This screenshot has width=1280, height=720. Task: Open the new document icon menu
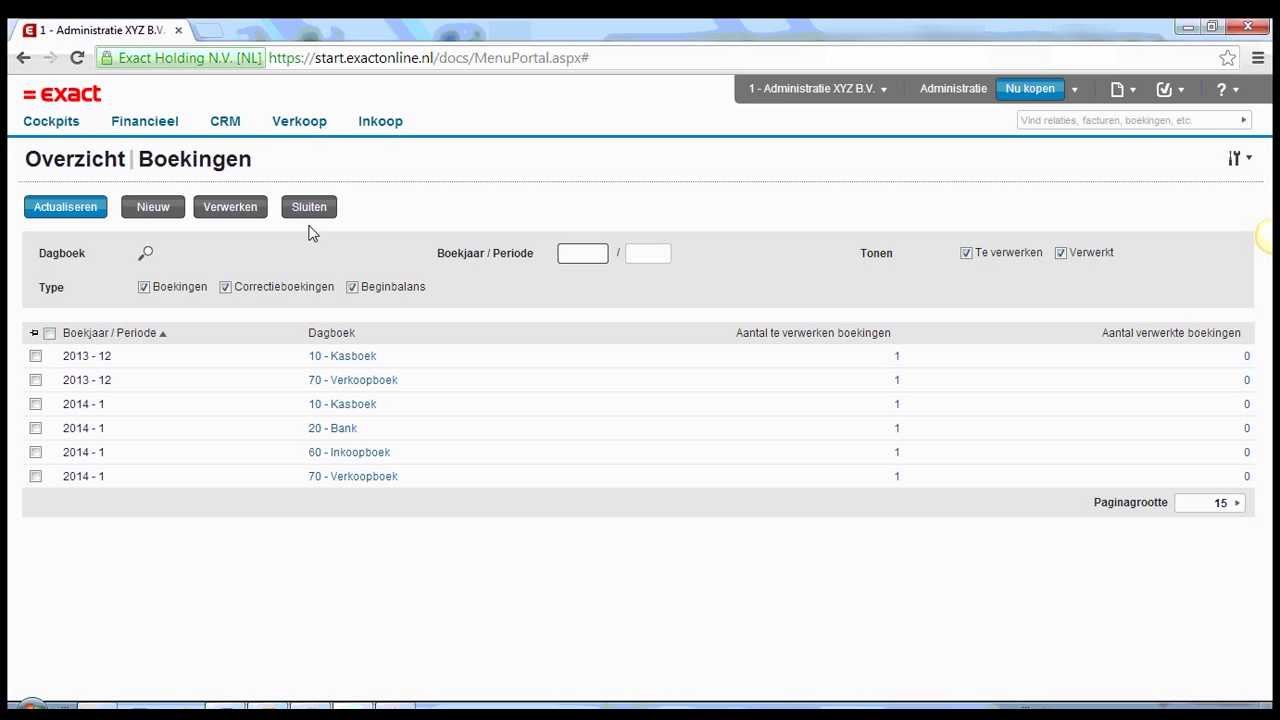[1123, 89]
